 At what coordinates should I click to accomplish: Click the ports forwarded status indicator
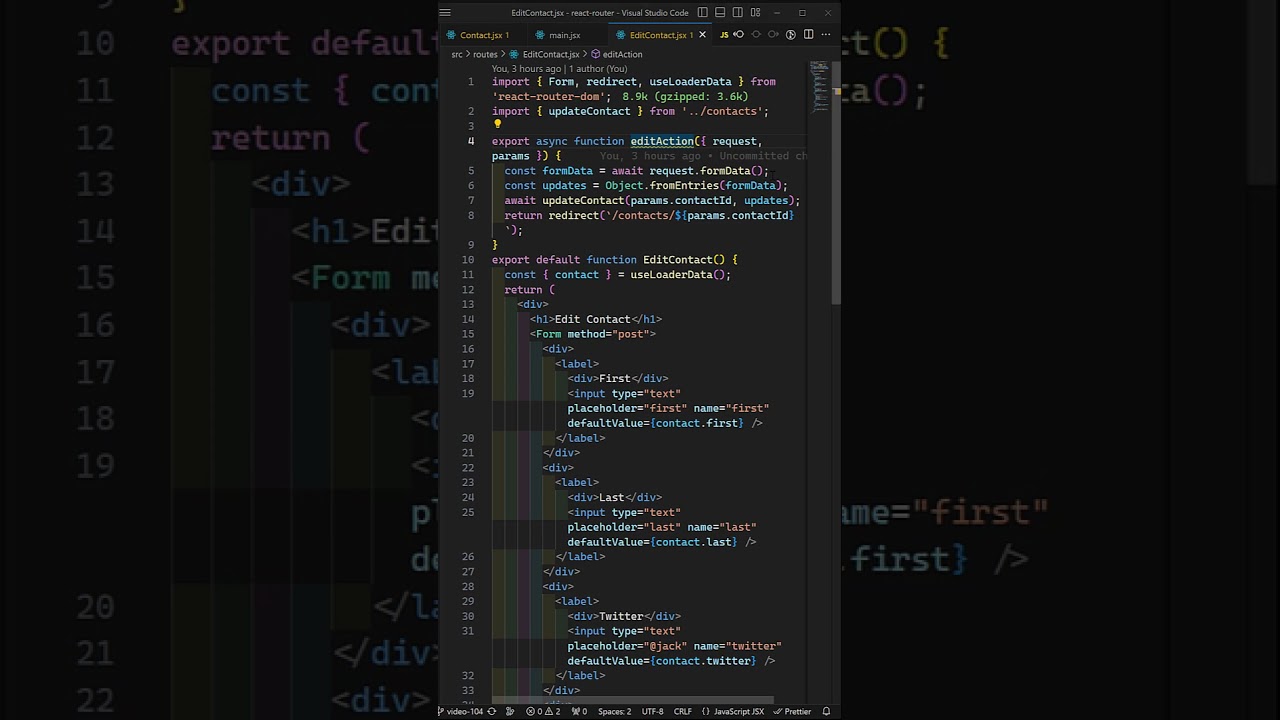tap(577, 712)
